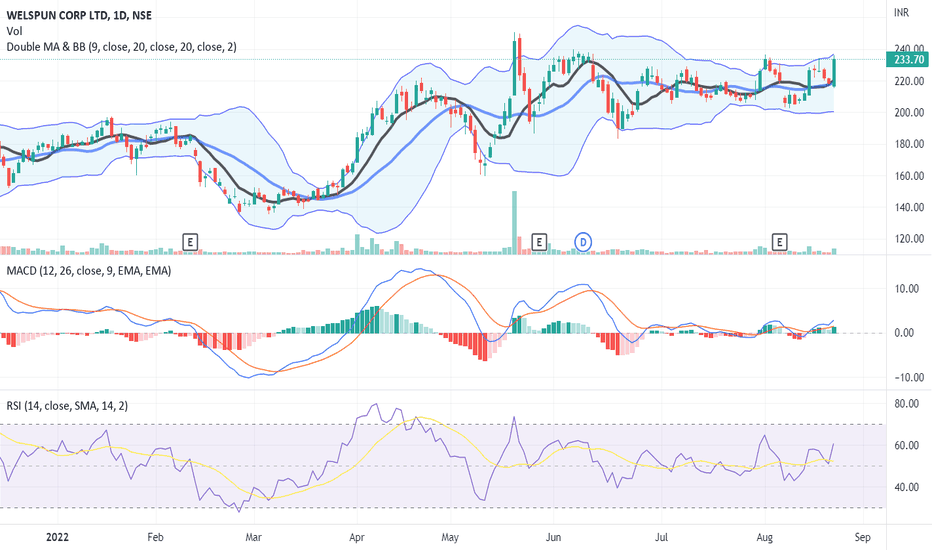The height and width of the screenshot is (550, 932).
Task: Click the February earnings E marker
Action: 190,242
